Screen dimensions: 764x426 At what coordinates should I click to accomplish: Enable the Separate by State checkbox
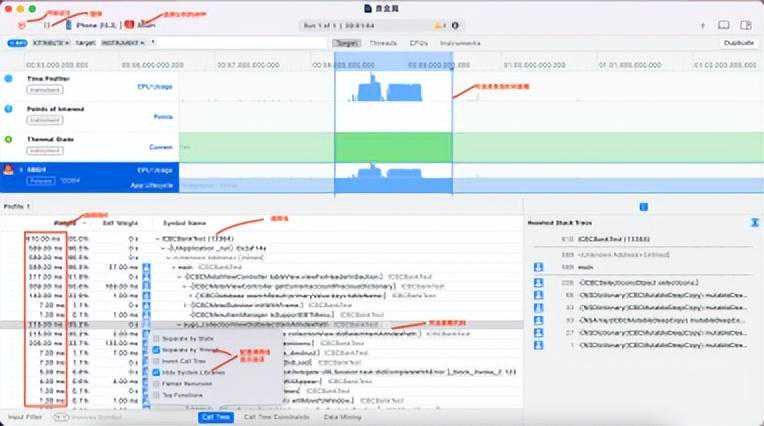[x=158, y=338]
